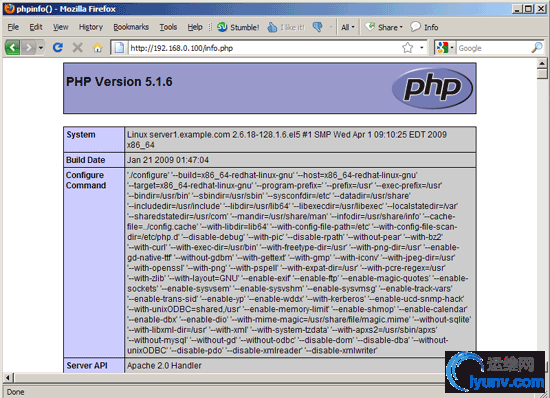Click the thumbs-down icon
This screenshot has height=398, width=550.
(x=317, y=27)
